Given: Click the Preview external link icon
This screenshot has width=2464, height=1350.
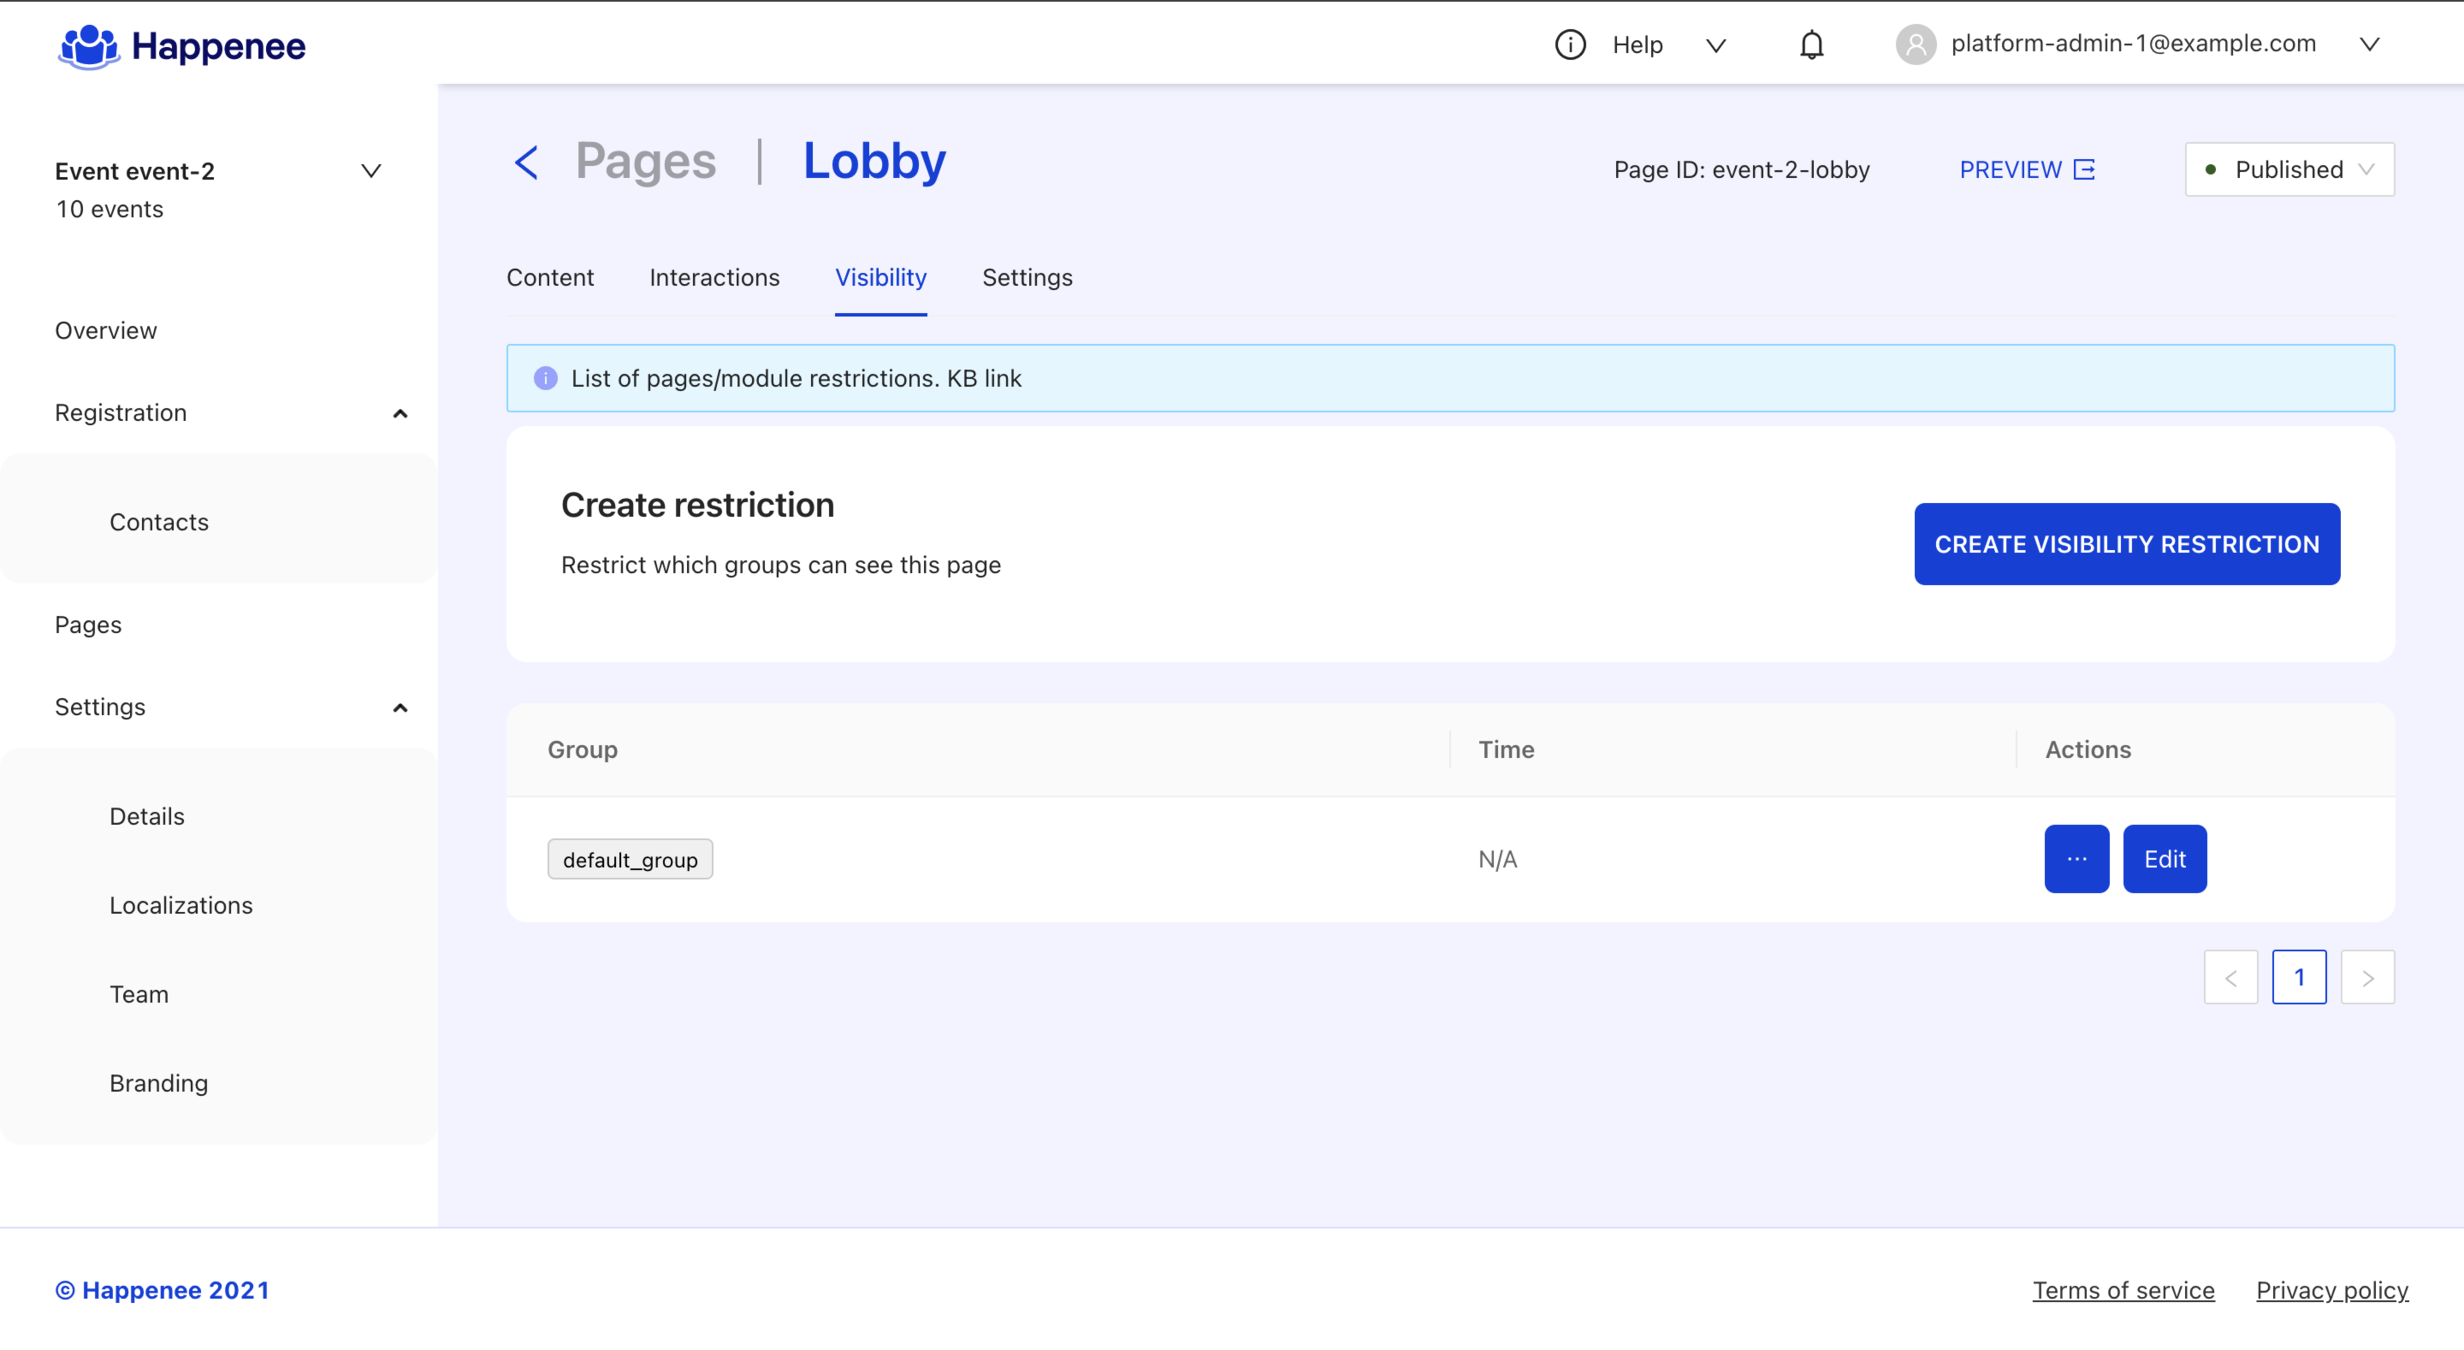Looking at the screenshot, I should tap(2084, 170).
